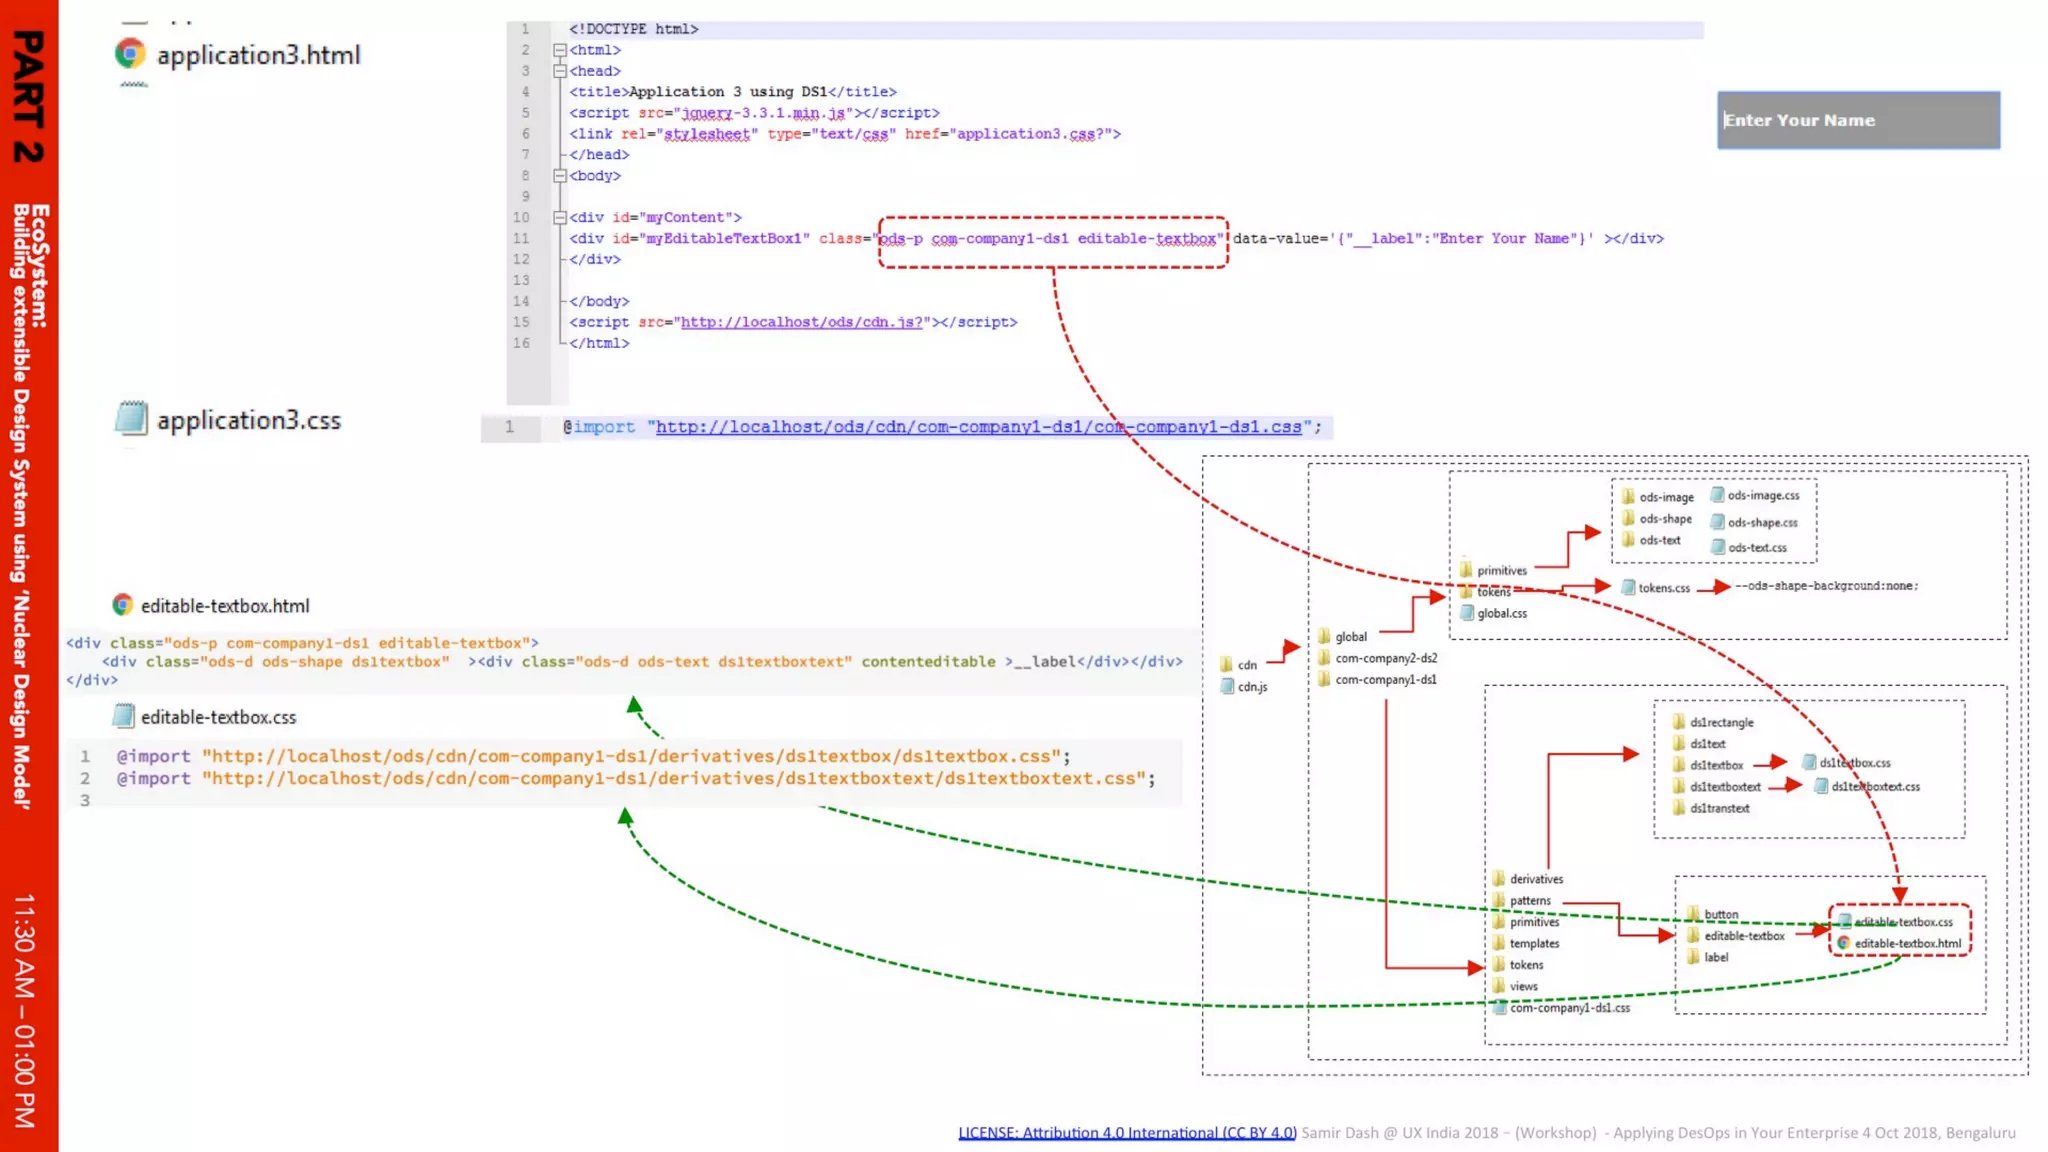Click the CC BY 4.0 license link
2048x1152 pixels.
[x=1127, y=1132]
